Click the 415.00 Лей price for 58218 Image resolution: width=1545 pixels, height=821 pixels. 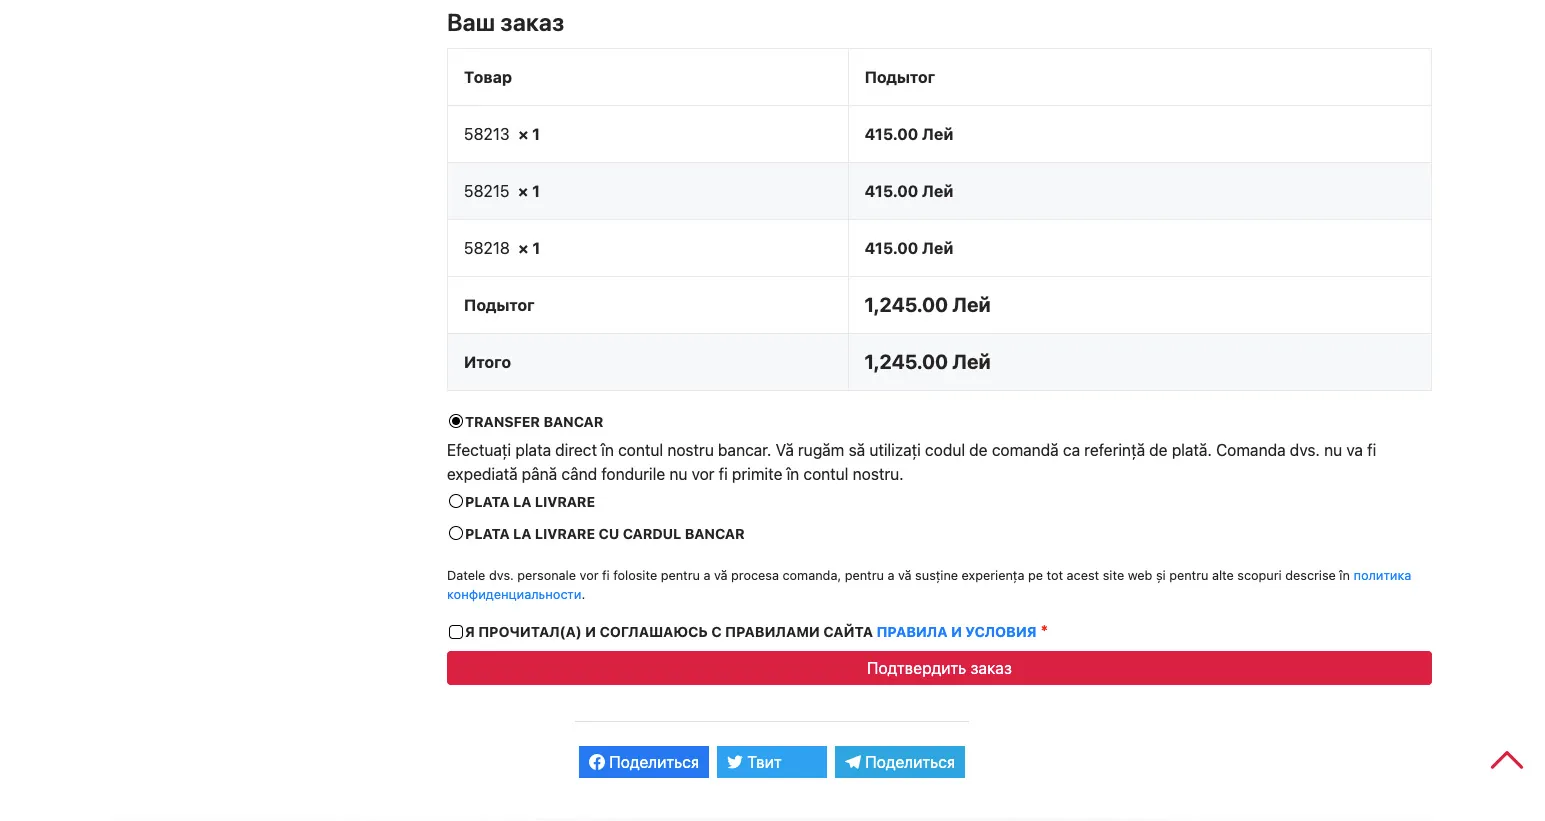pos(909,248)
